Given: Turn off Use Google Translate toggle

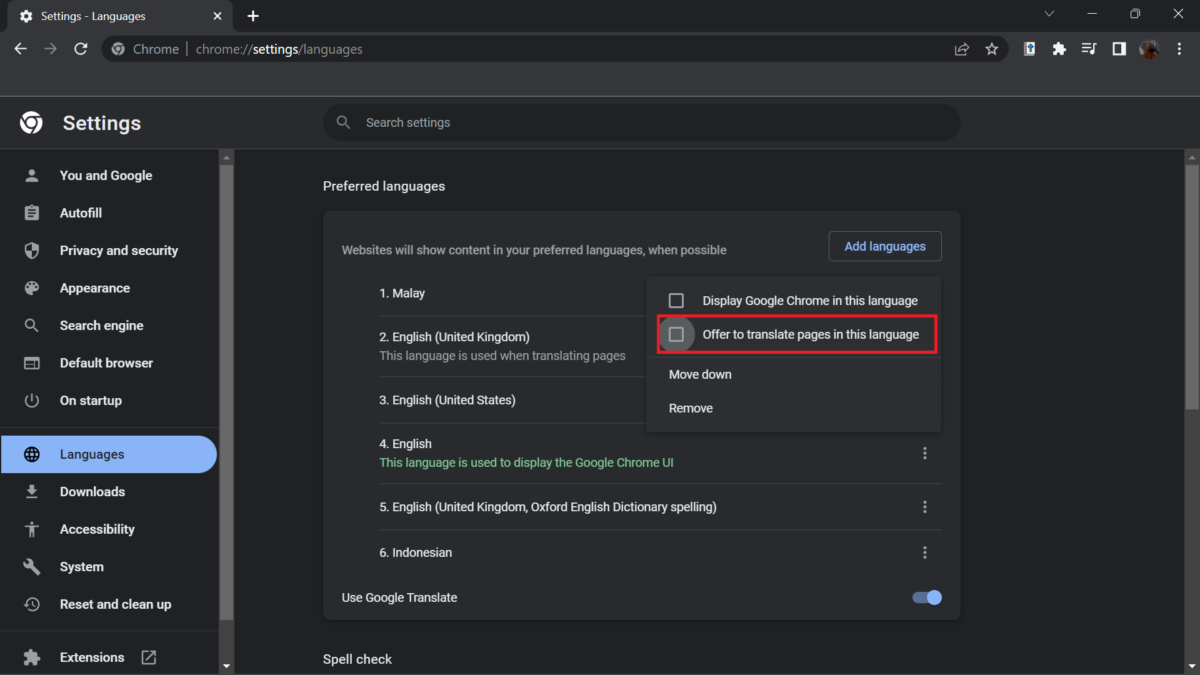Looking at the screenshot, I should click(927, 598).
